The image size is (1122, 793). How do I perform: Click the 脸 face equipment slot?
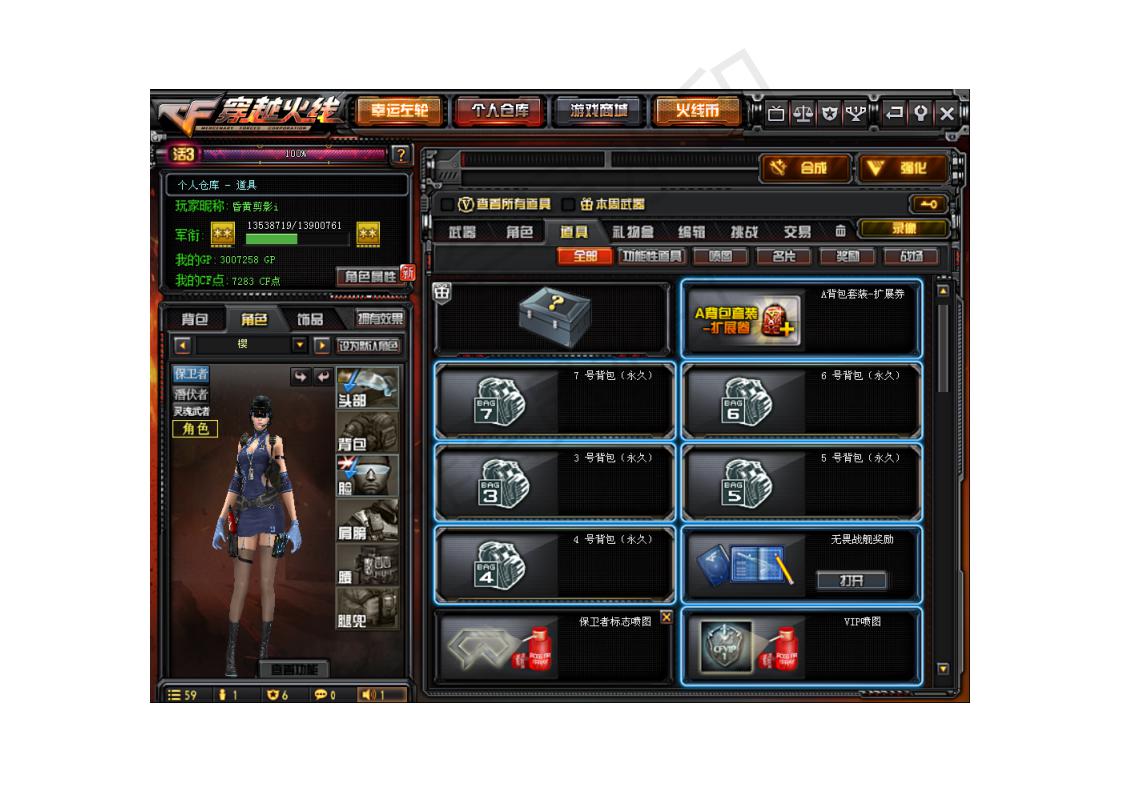(367, 476)
